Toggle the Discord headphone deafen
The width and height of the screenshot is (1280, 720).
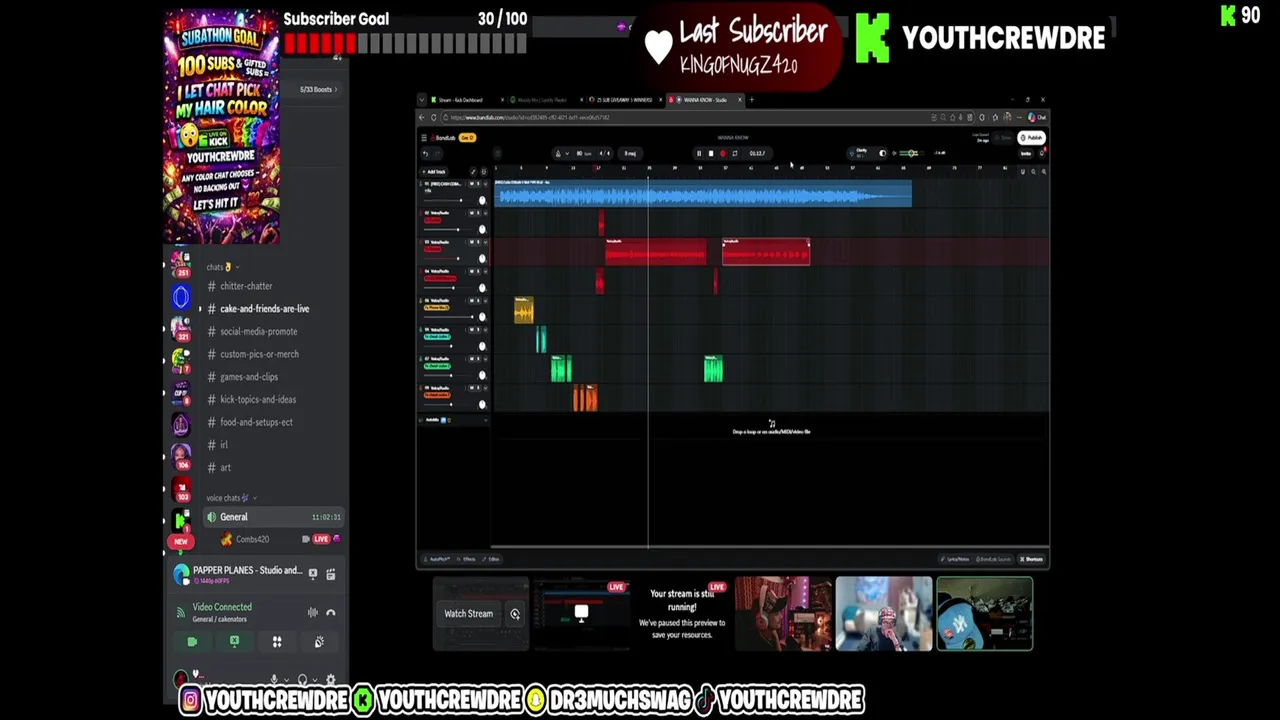tap(302, 680)
